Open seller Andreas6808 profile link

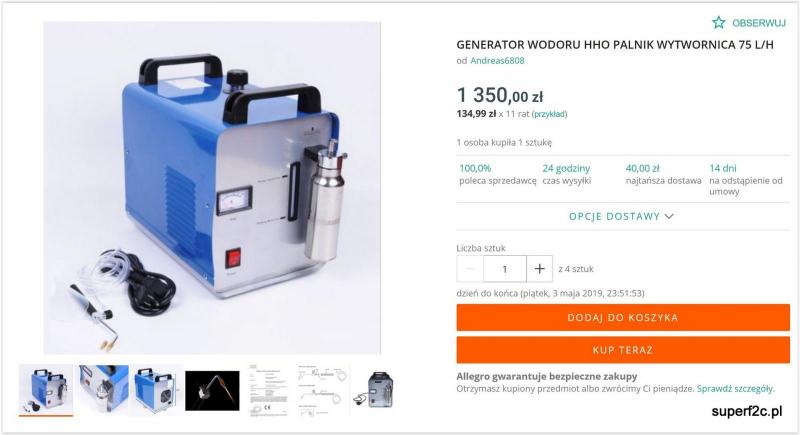(497, 61)
